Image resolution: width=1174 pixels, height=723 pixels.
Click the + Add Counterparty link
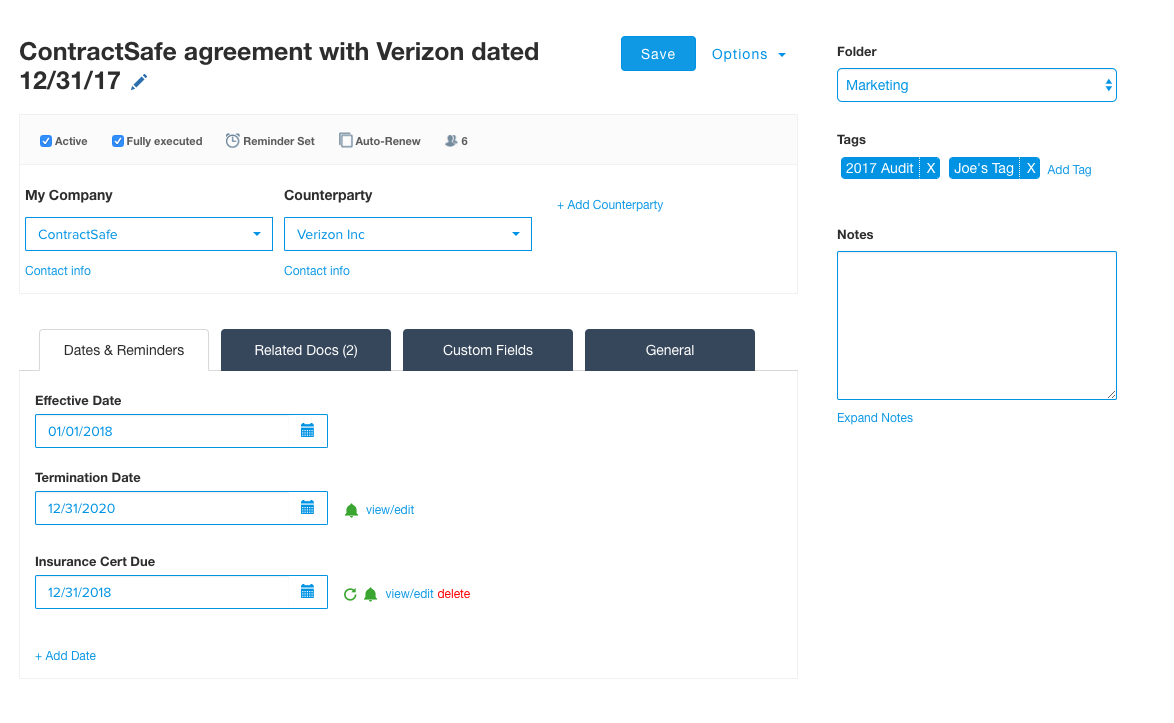click(610, 205)
